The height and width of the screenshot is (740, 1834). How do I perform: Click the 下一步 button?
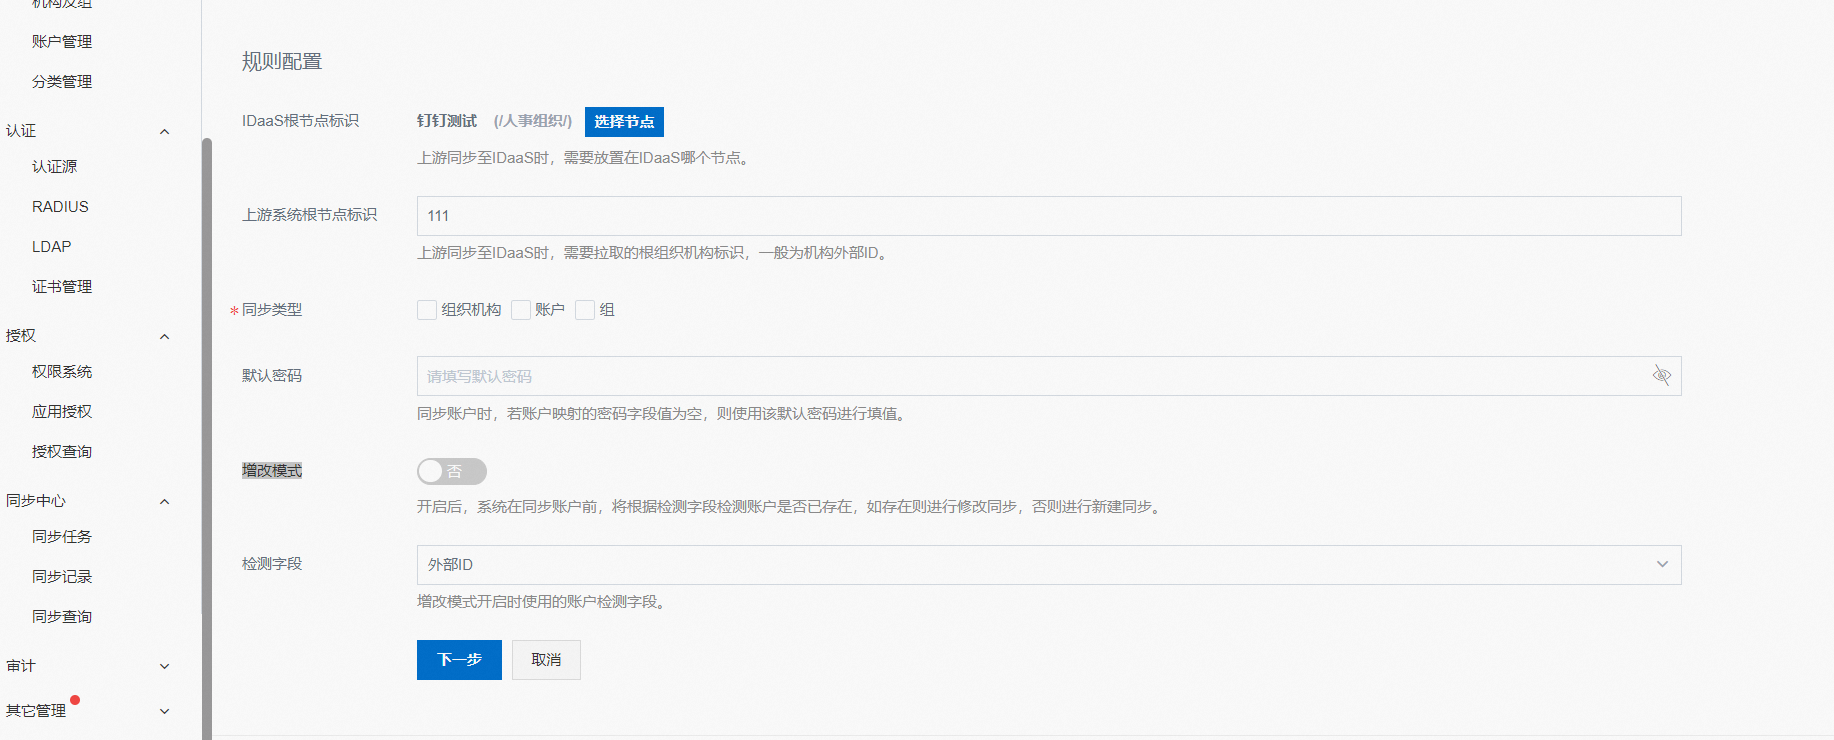(459, 660)
